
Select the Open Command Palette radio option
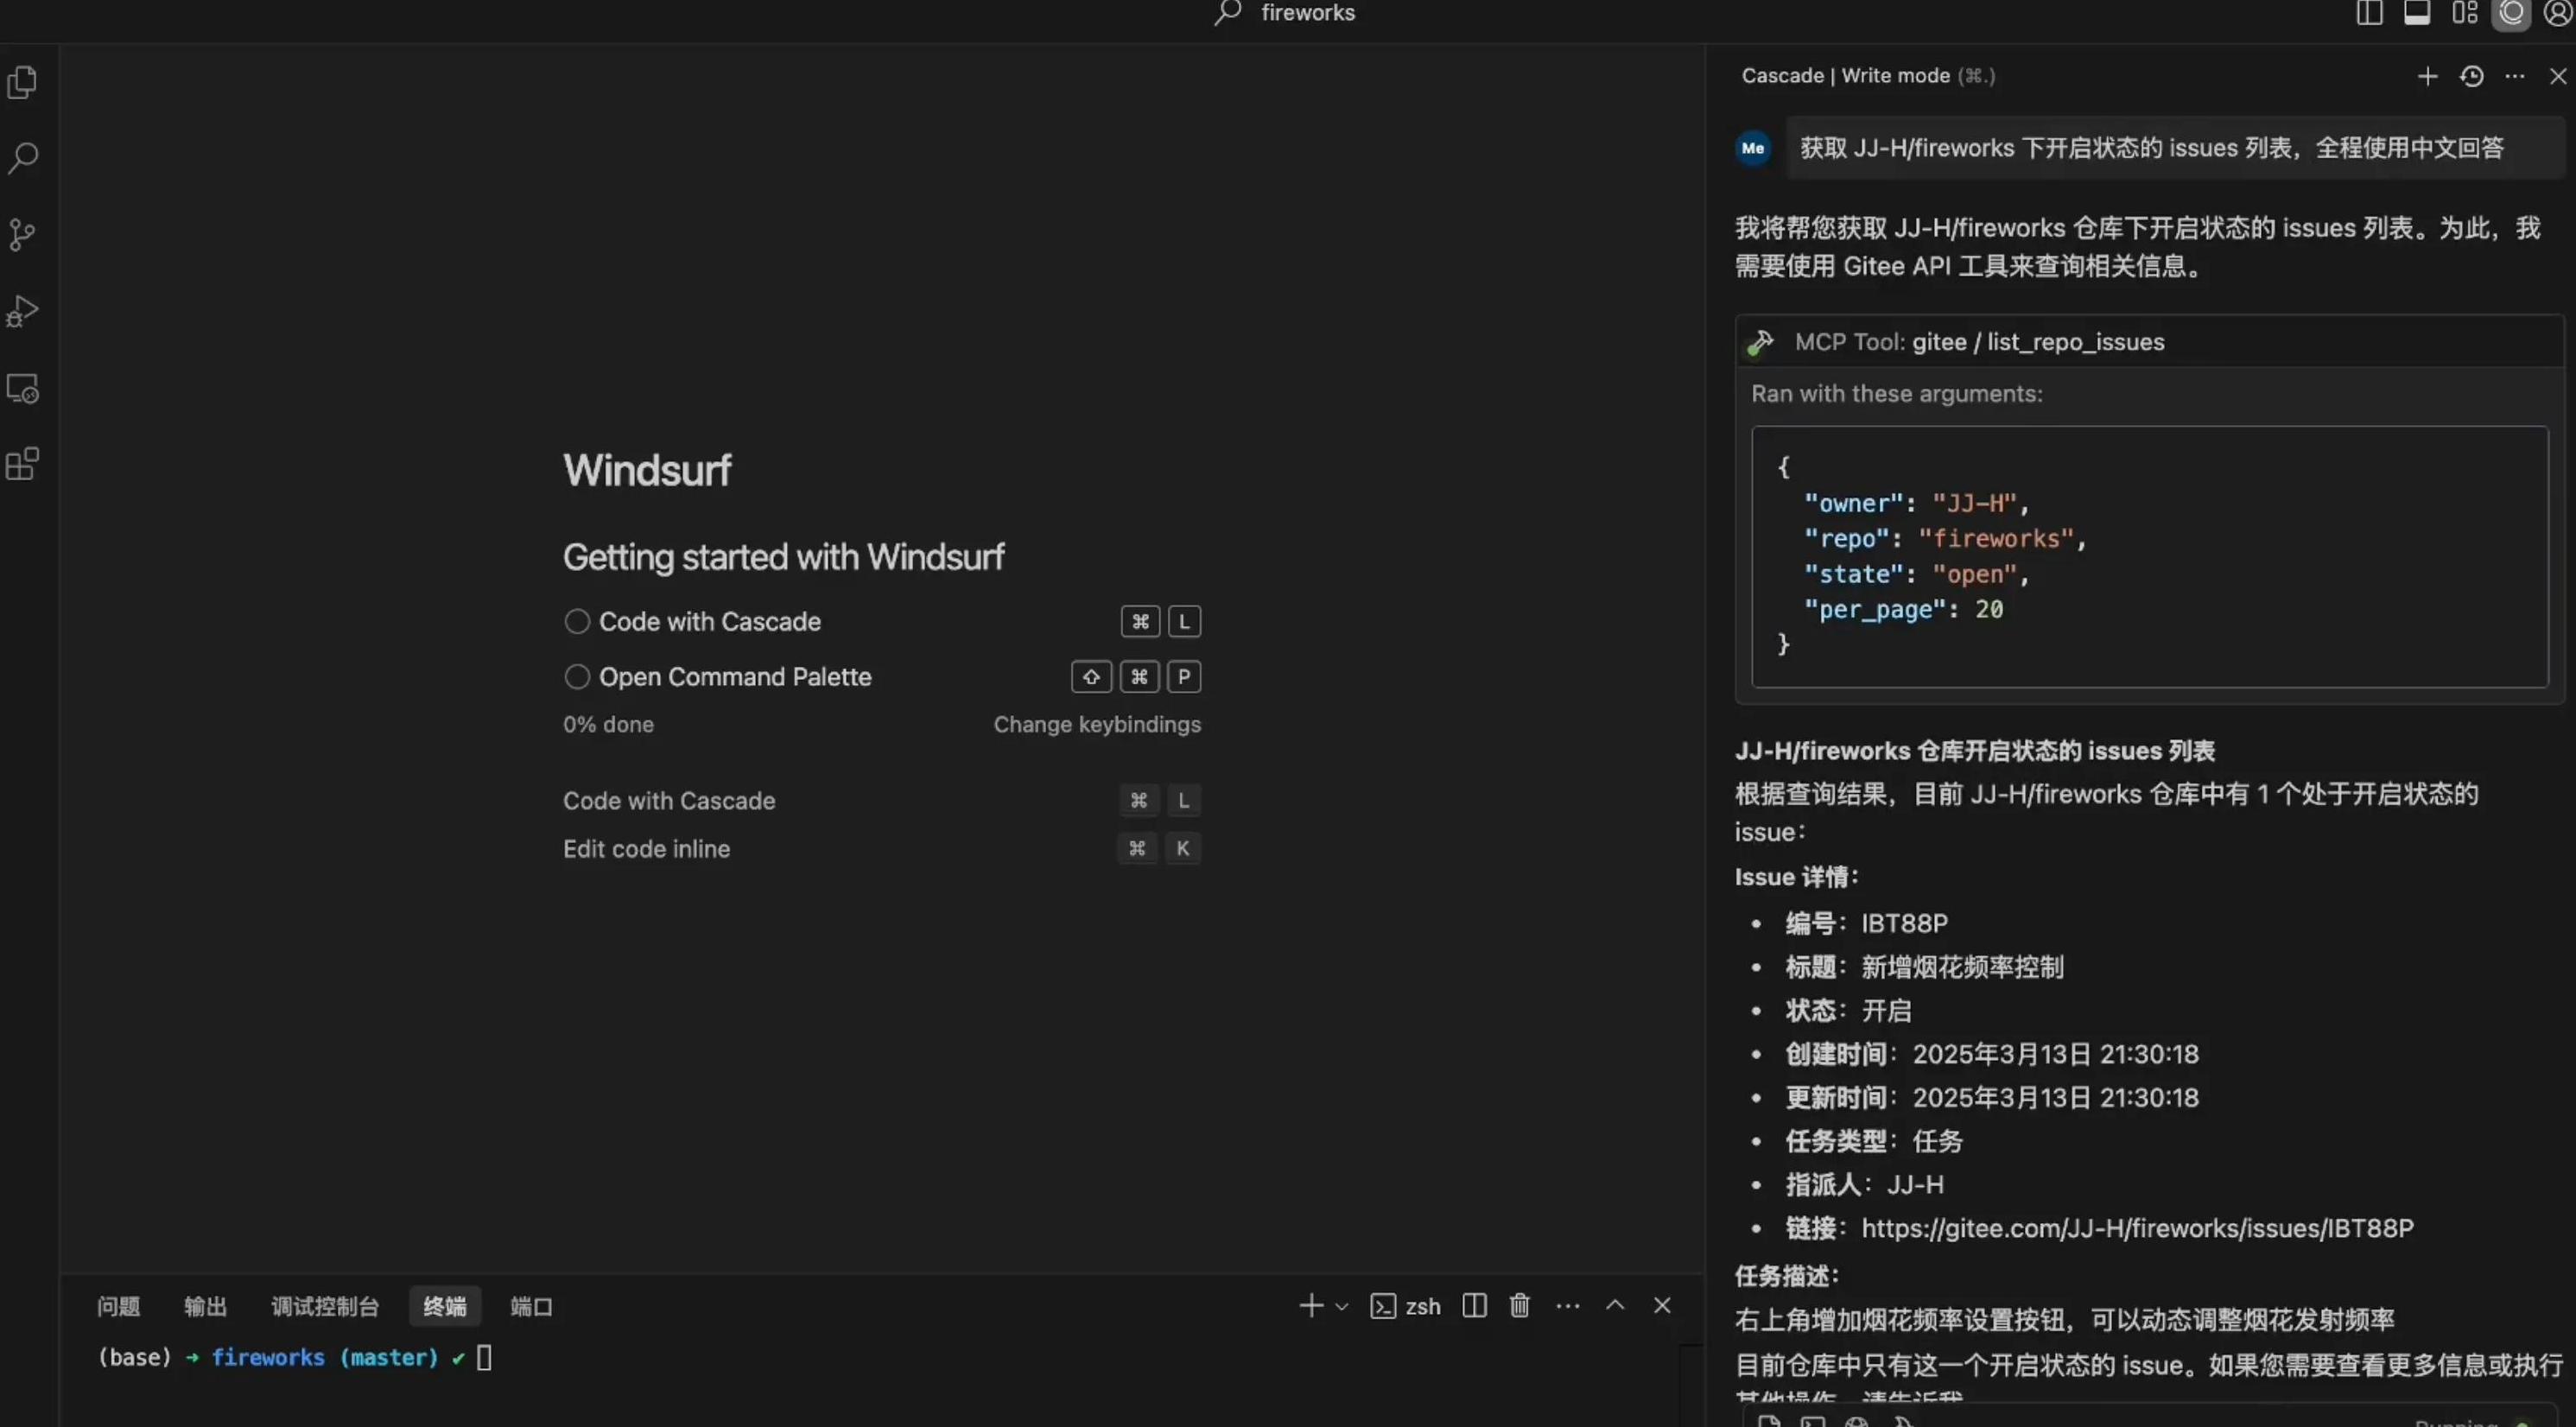577,677
